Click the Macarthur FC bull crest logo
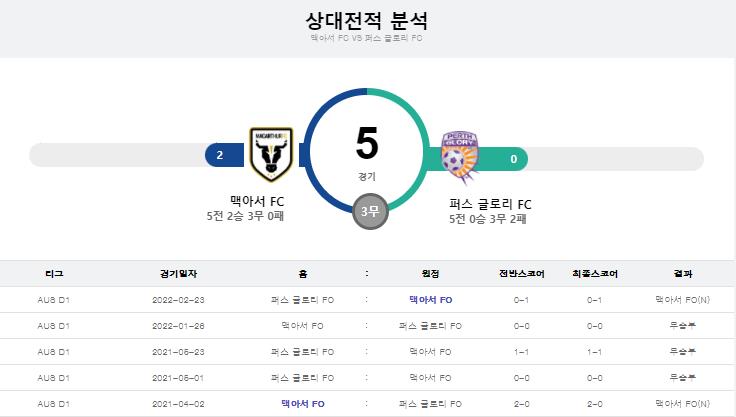The height and width of the screenshot is (417, 736). [x=271, y=154]
